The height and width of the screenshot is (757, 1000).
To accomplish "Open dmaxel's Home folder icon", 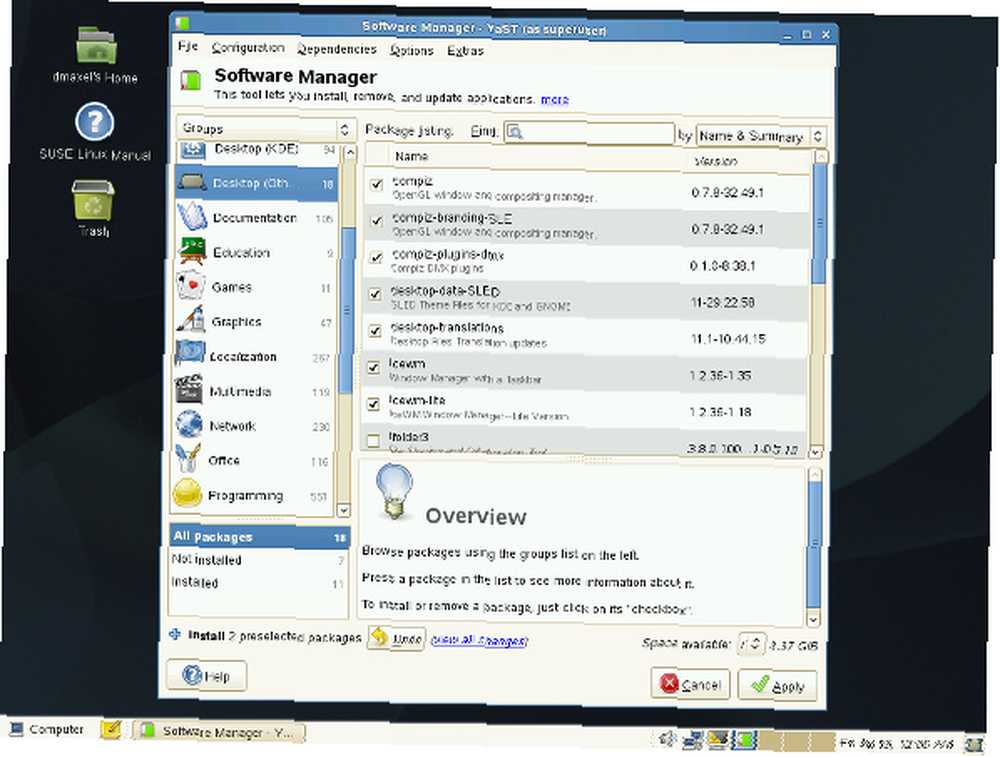I will click(x=96, y=45).
